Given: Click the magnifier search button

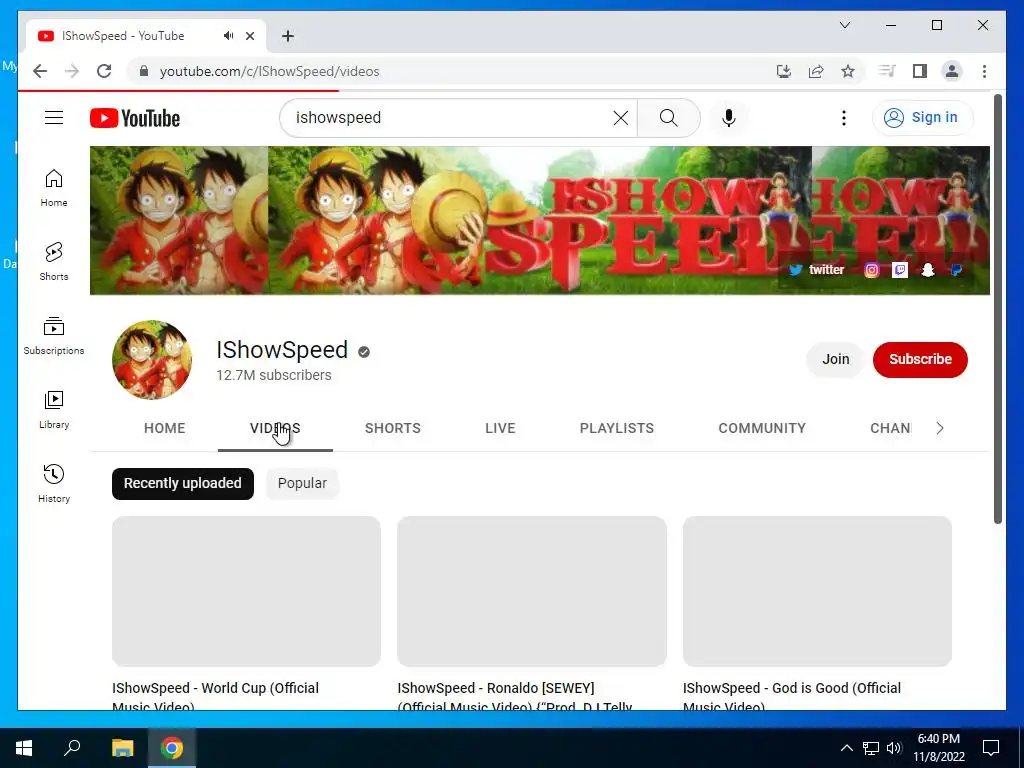Looking at the screenshot, I should (x=668, y=118).
